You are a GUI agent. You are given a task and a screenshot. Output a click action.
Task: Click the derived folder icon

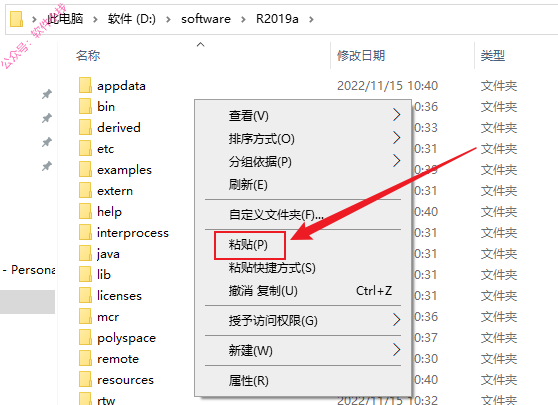[85, 127]
